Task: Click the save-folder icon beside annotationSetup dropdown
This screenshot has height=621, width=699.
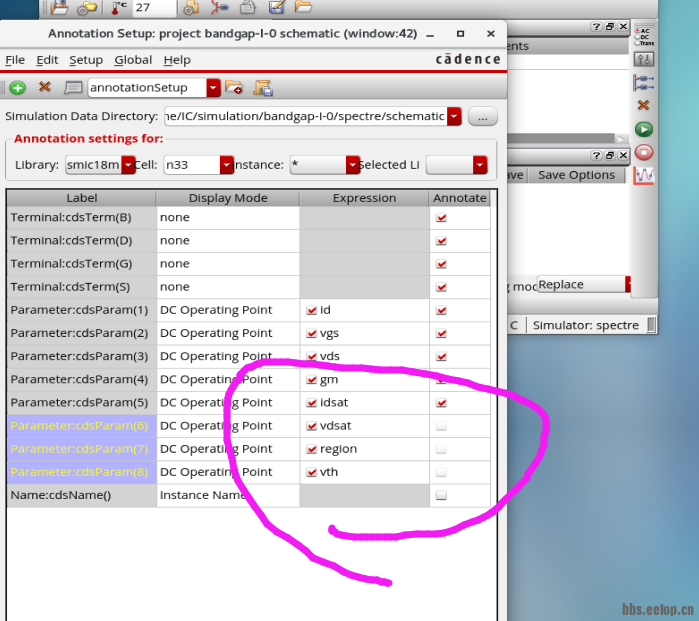Action: (263, 88)
